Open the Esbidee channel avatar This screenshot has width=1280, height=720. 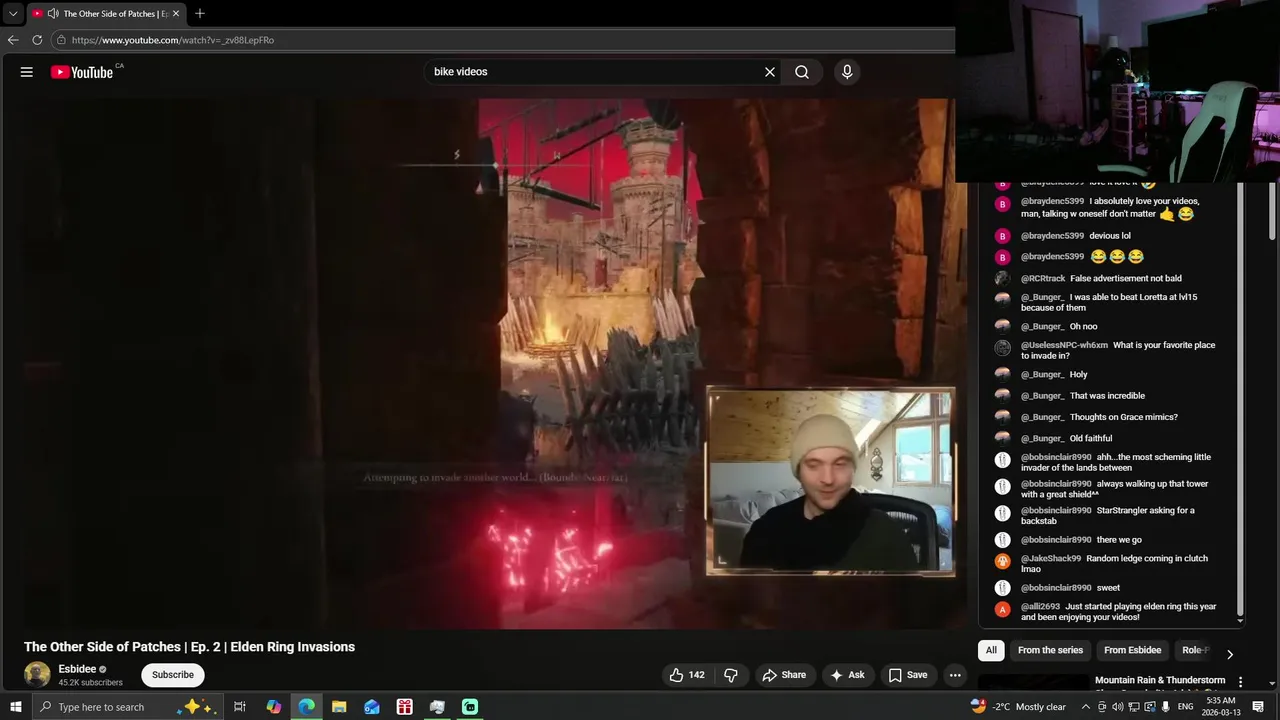tap(37, 675)
